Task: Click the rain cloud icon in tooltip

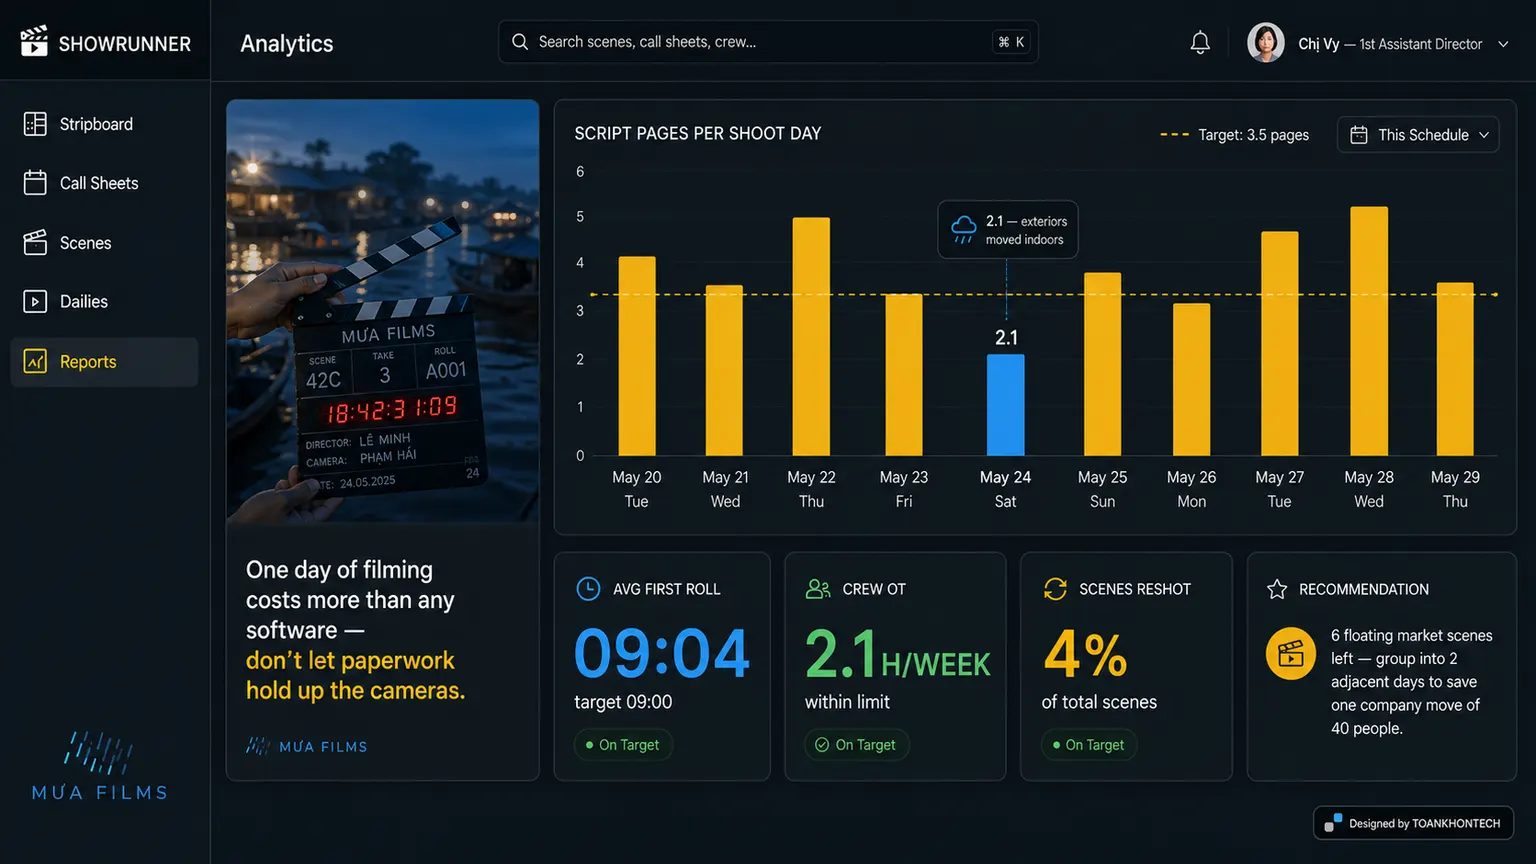Action: [964, 229]
